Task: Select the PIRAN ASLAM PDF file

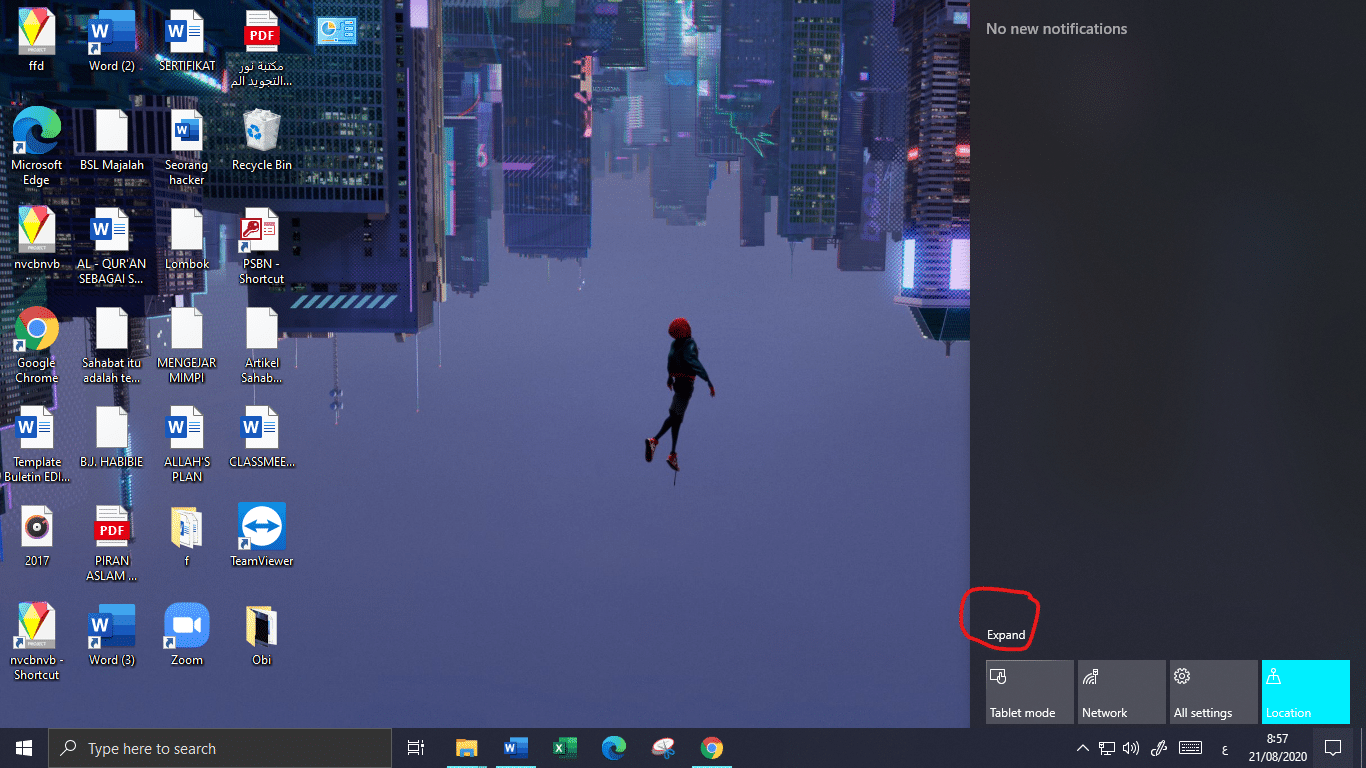Action: tap(111, 543)
